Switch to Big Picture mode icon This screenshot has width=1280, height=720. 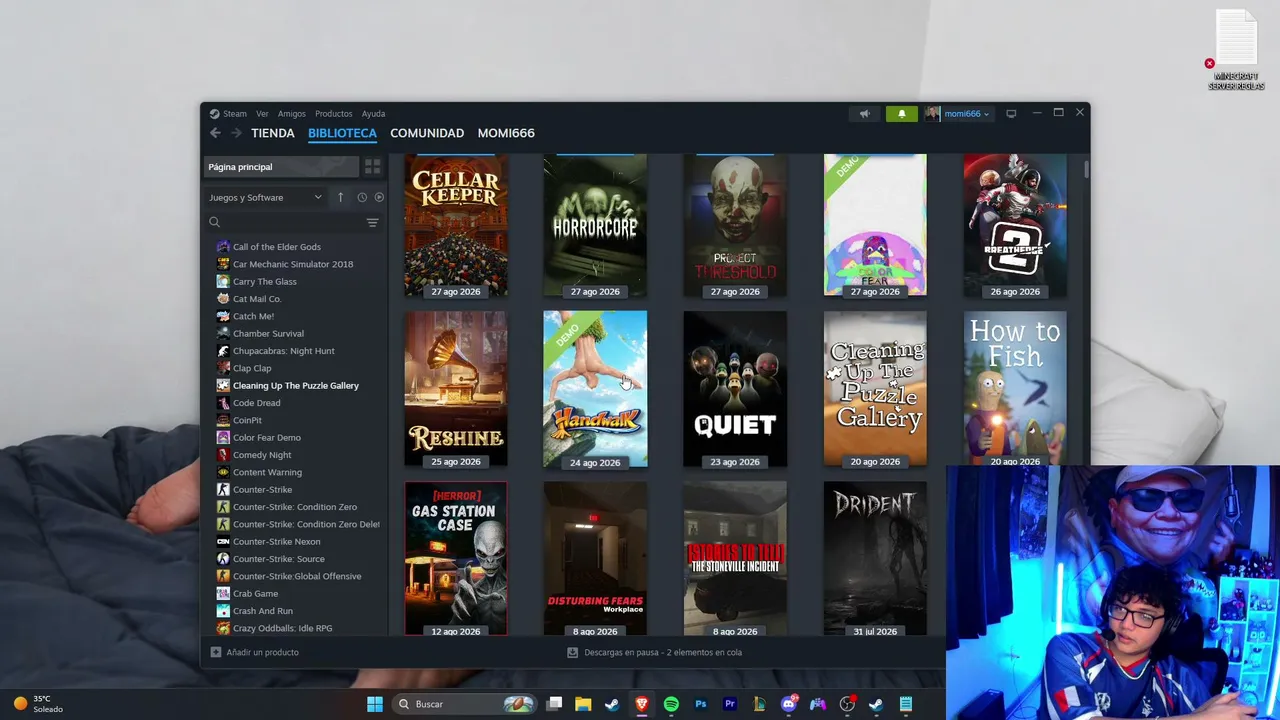pos(1011,114)
